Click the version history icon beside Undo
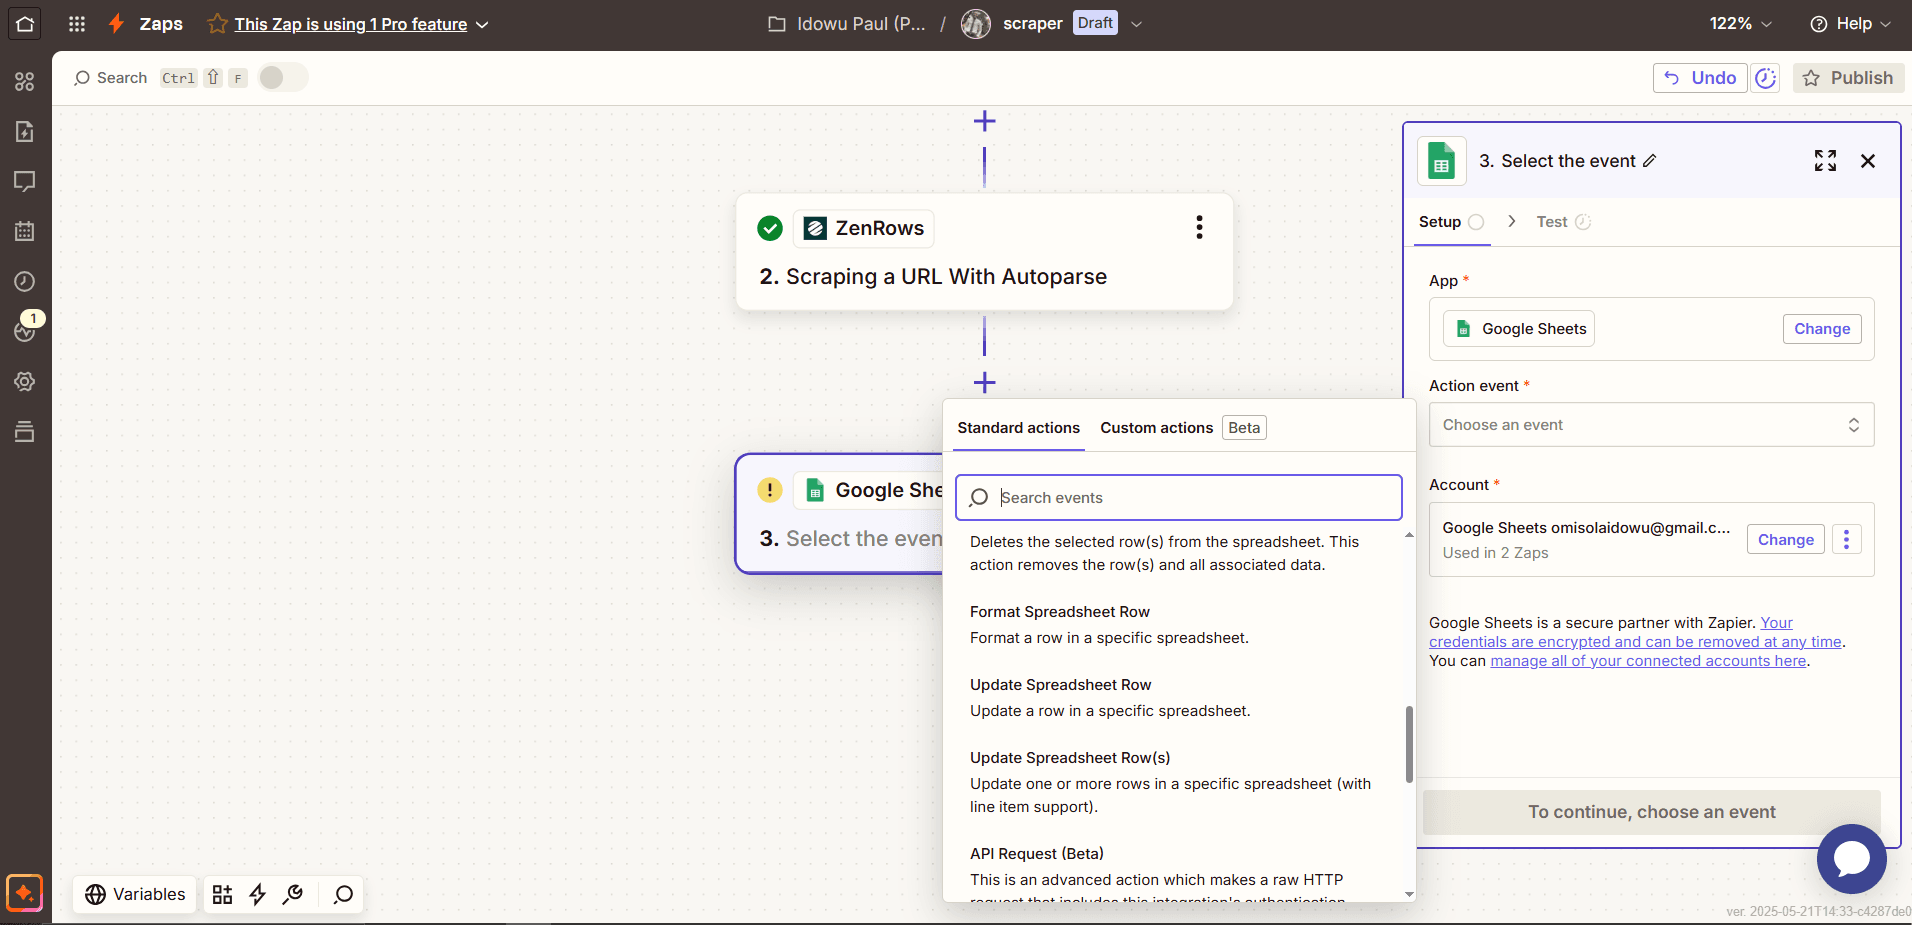The height and width of the screenshot is (925, 1912). (1766, 78)
